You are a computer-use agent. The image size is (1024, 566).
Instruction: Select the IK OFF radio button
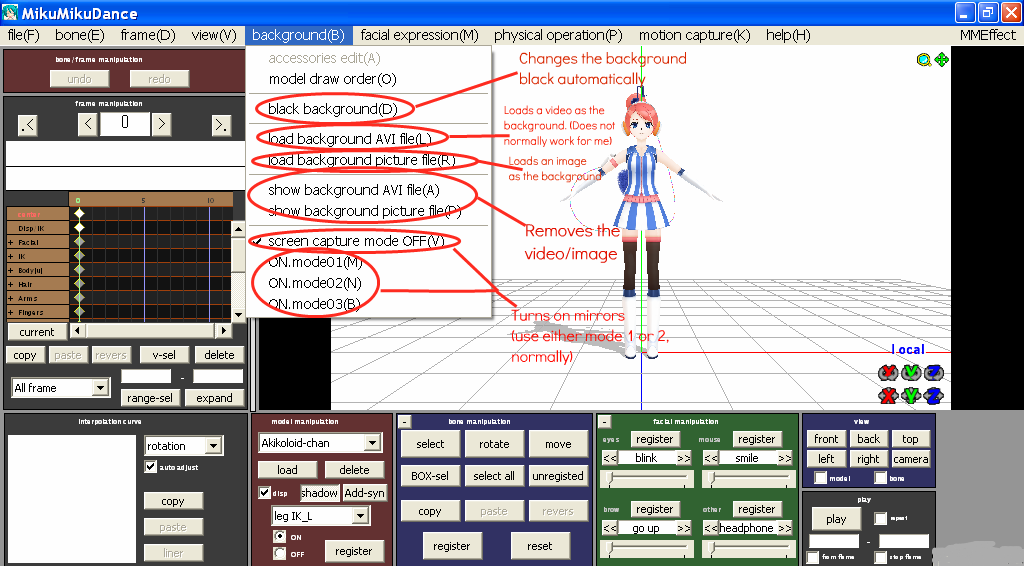[280, 554]
